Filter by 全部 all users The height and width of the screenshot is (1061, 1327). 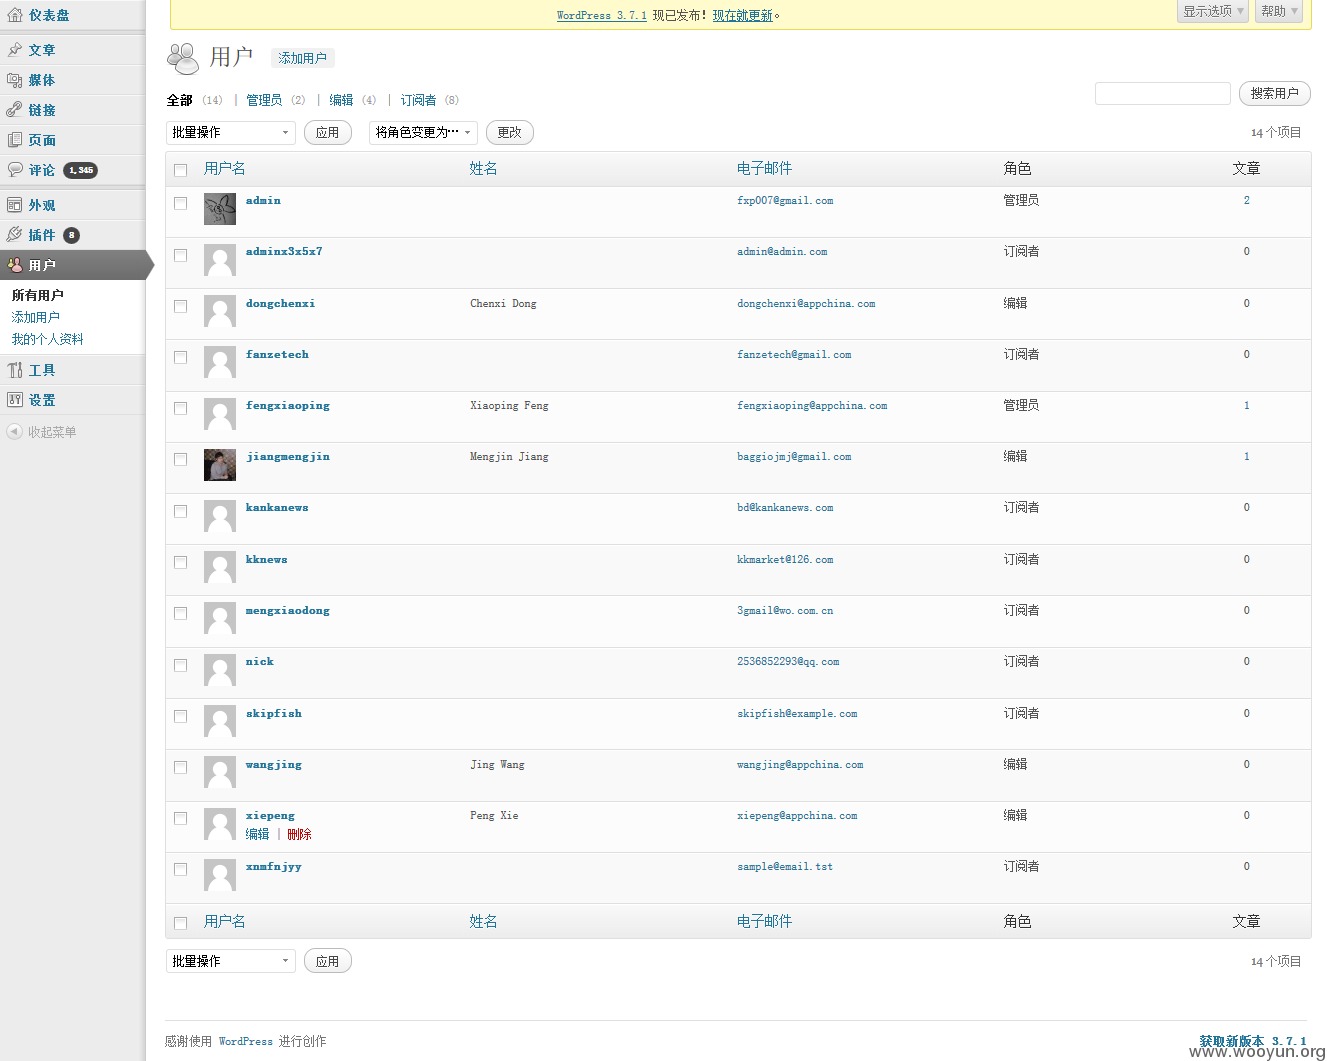pyautogui.click(x=180, y=100)
